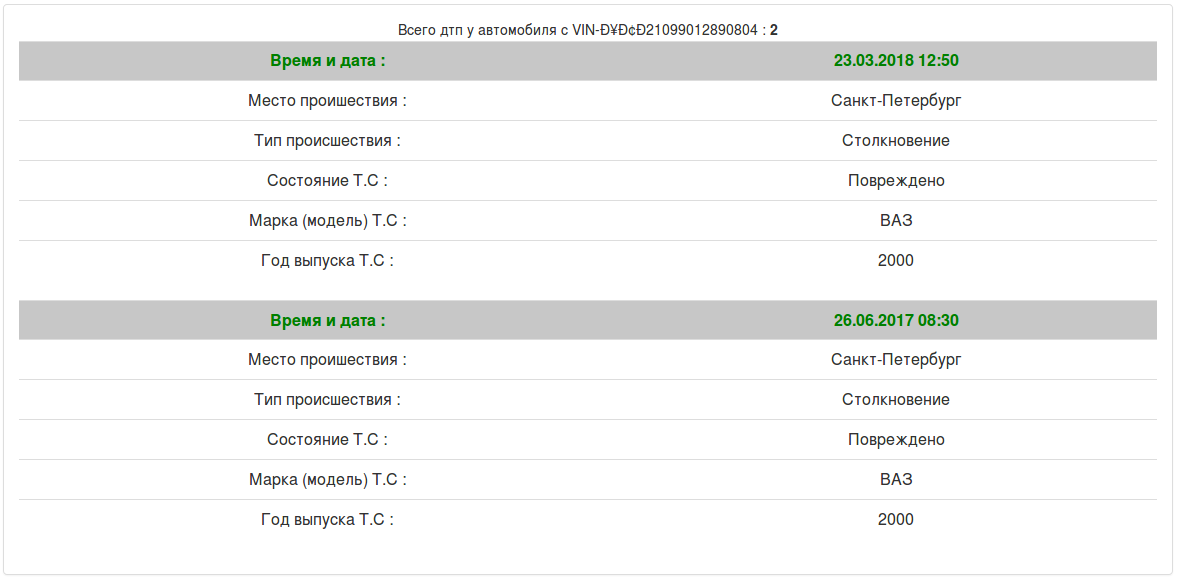Click 'Повреждено' status in the second record
This screenshot has width=1179, height=579.
pyautogui.click(x=896, y=439)
